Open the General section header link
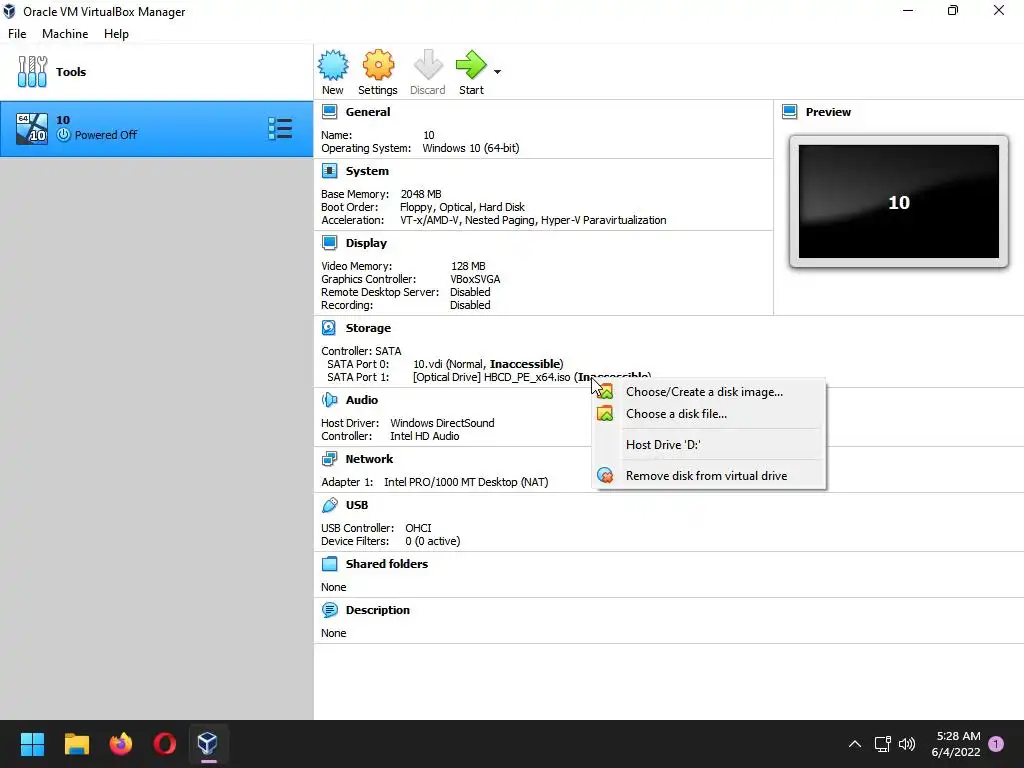The width and height of the screenshot is (1024, 768). 368,112
